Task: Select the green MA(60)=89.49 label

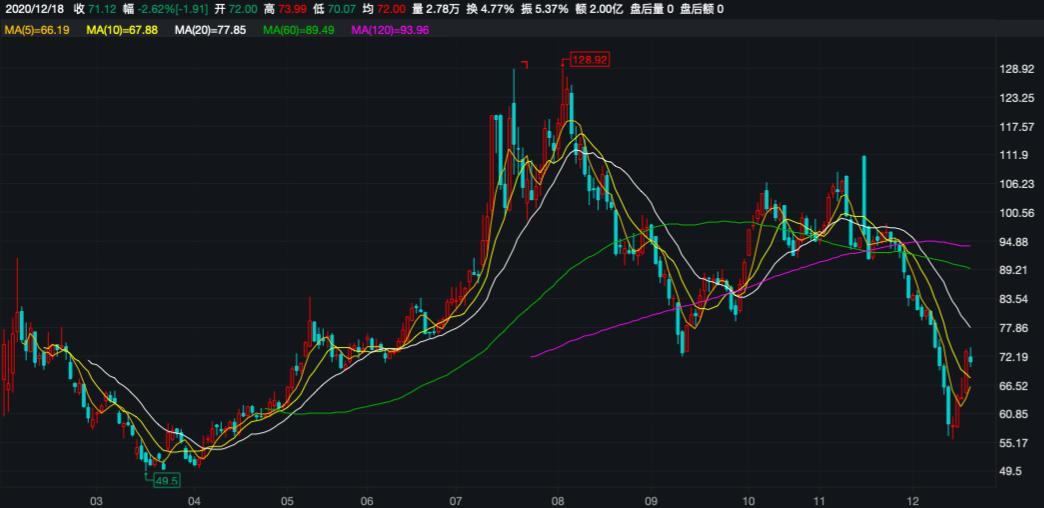Action: tap(298, 31)
